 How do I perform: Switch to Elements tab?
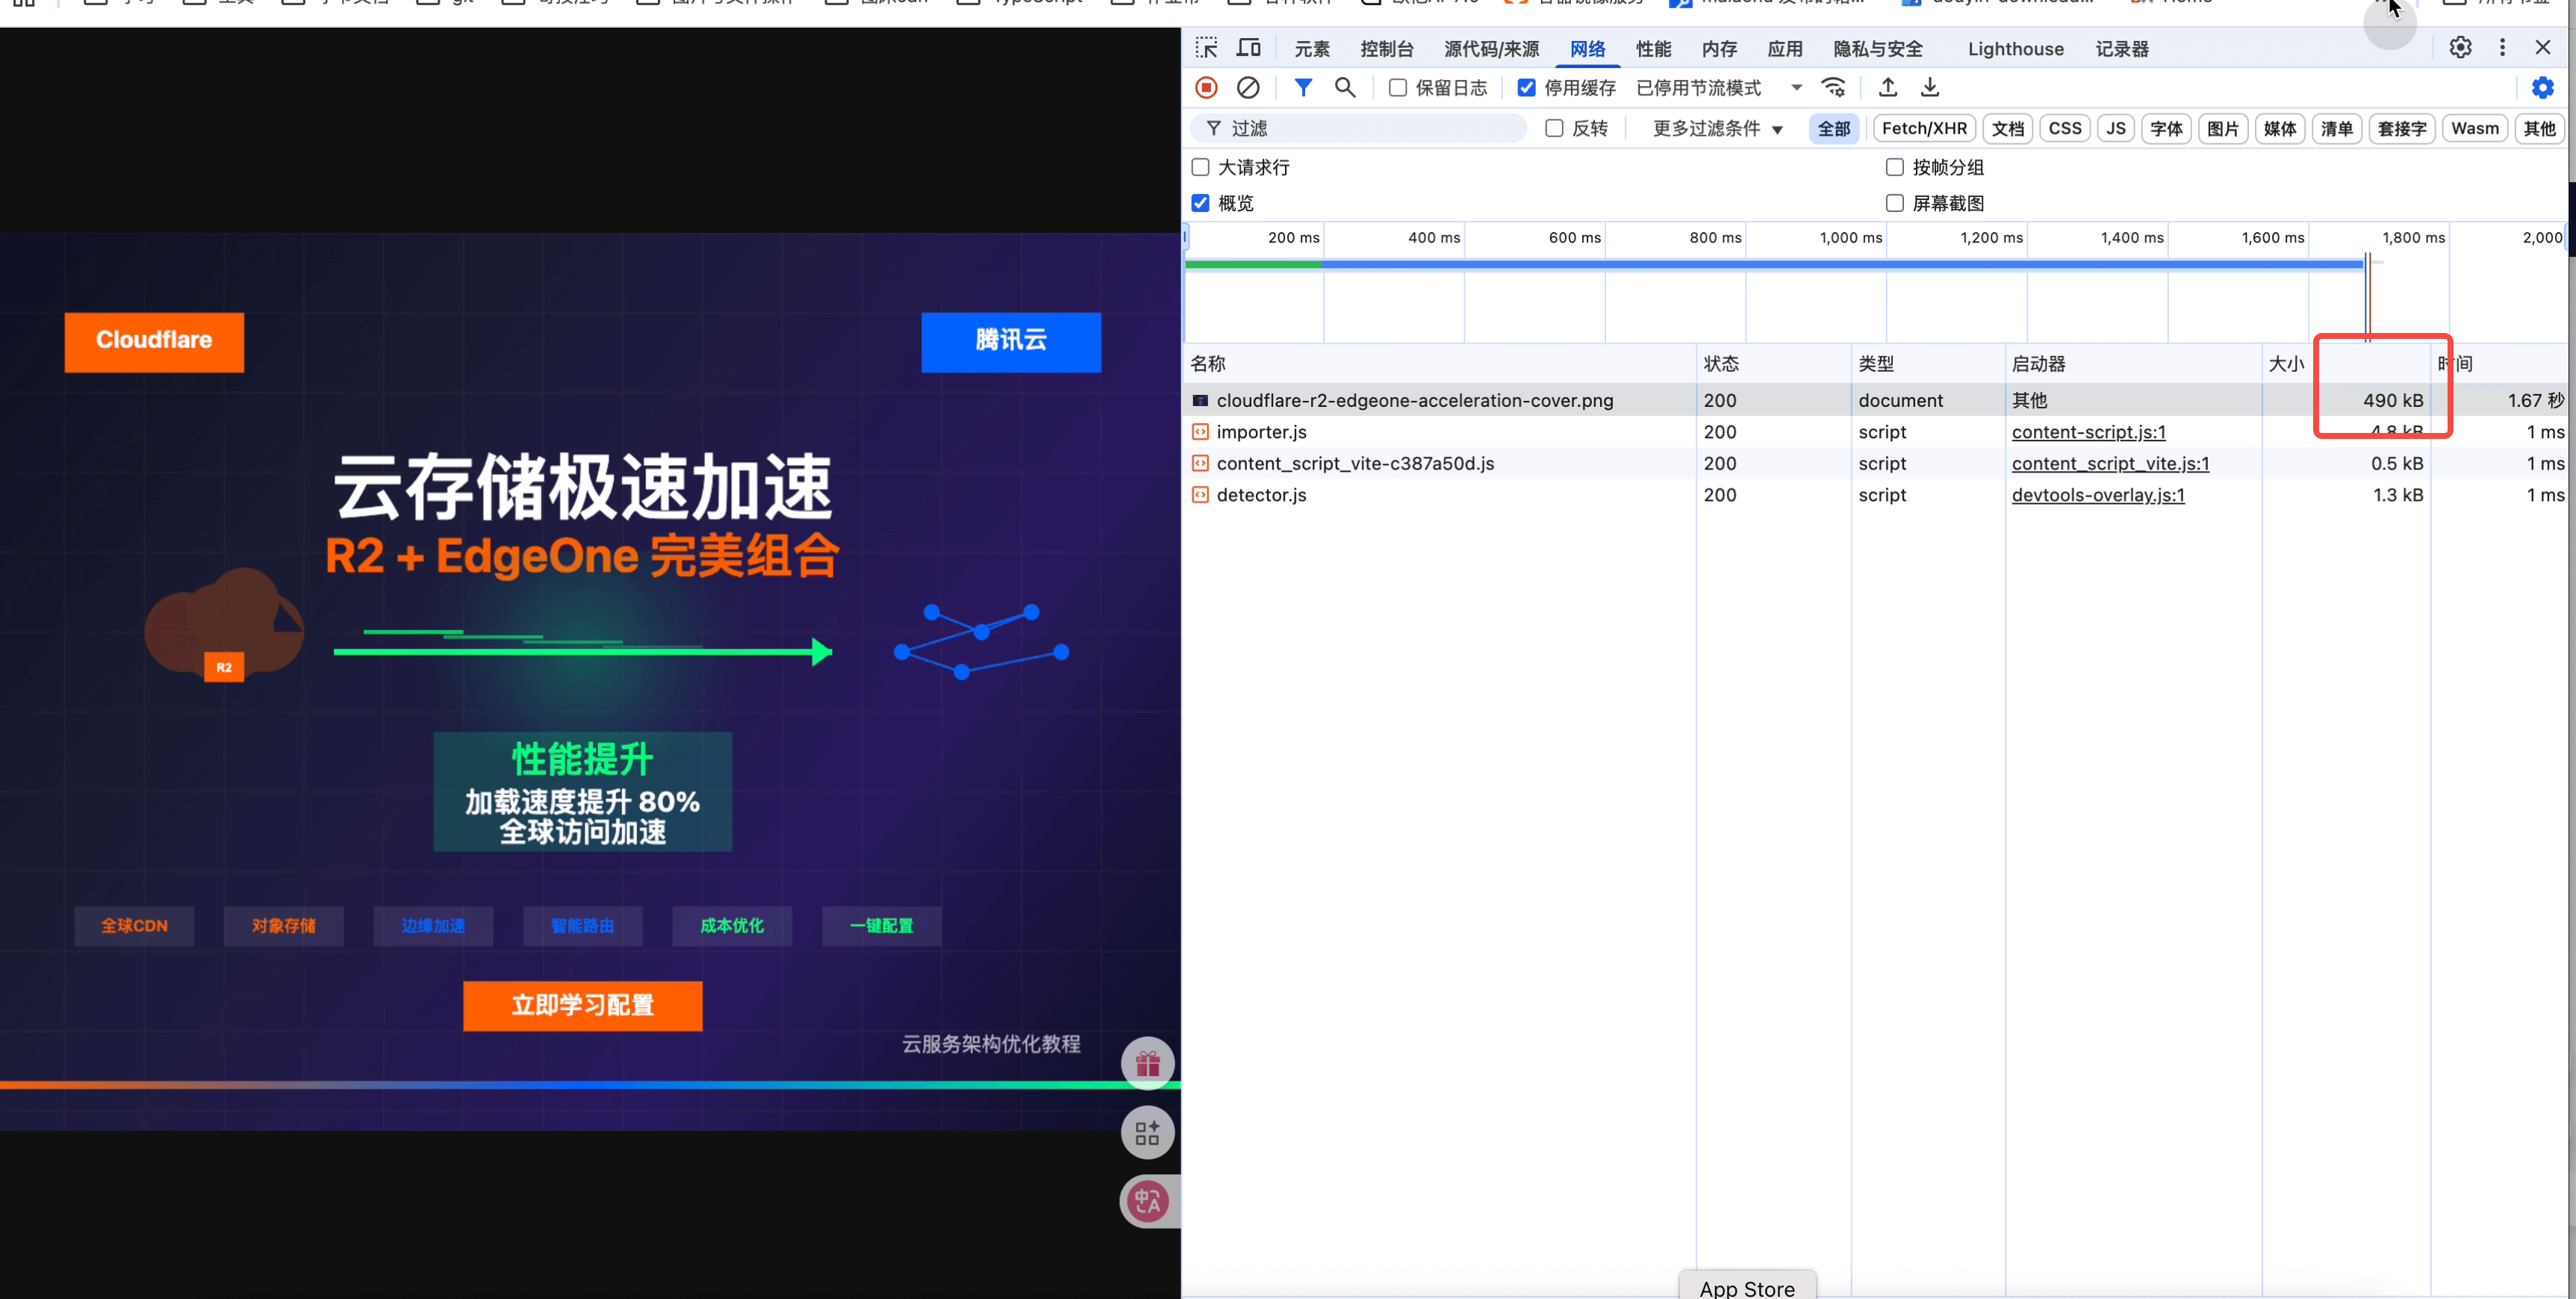coord(1312,49)
